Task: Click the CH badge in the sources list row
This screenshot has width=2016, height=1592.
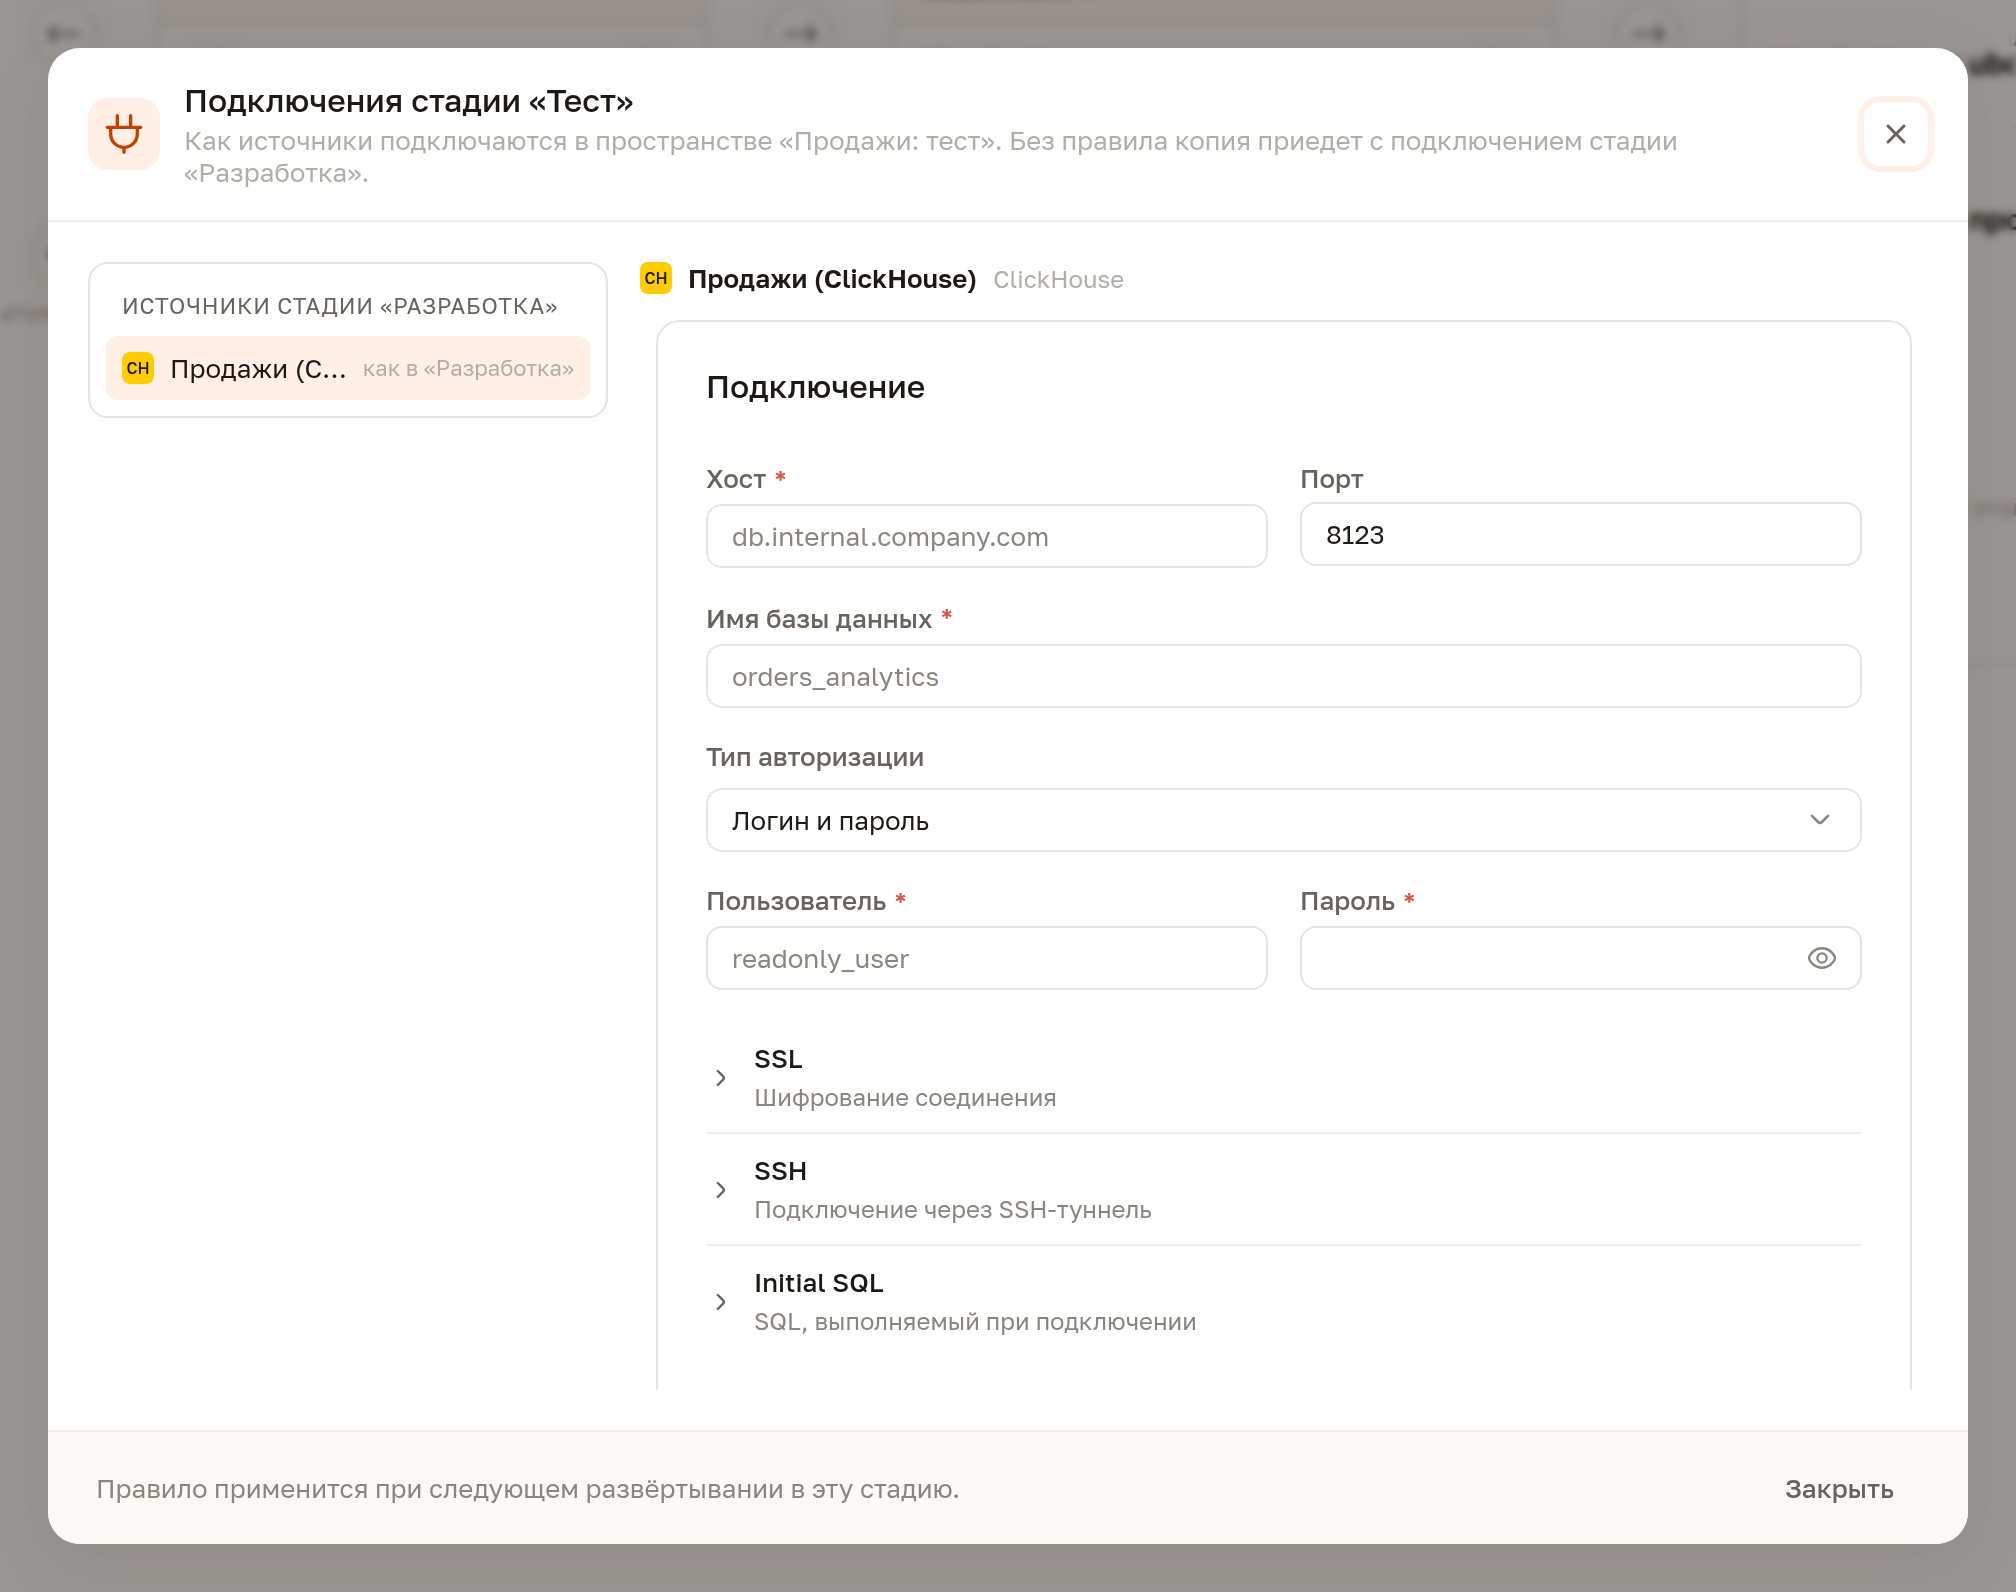Action: pos(138,368)
